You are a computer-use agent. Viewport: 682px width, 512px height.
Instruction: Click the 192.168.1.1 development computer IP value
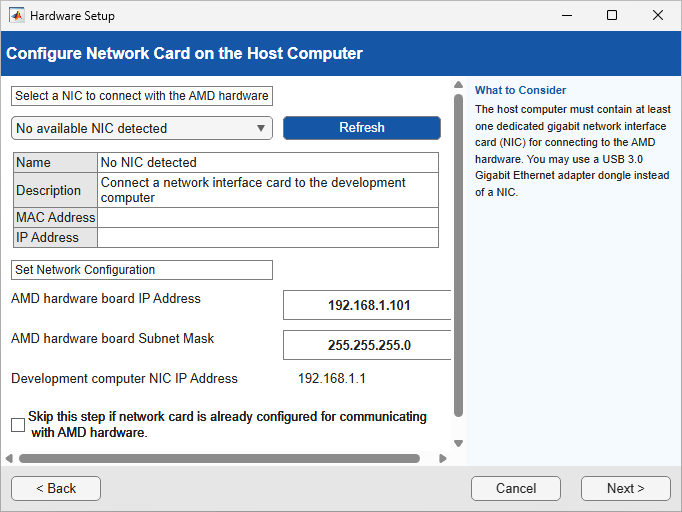click(x=331, y=378)
